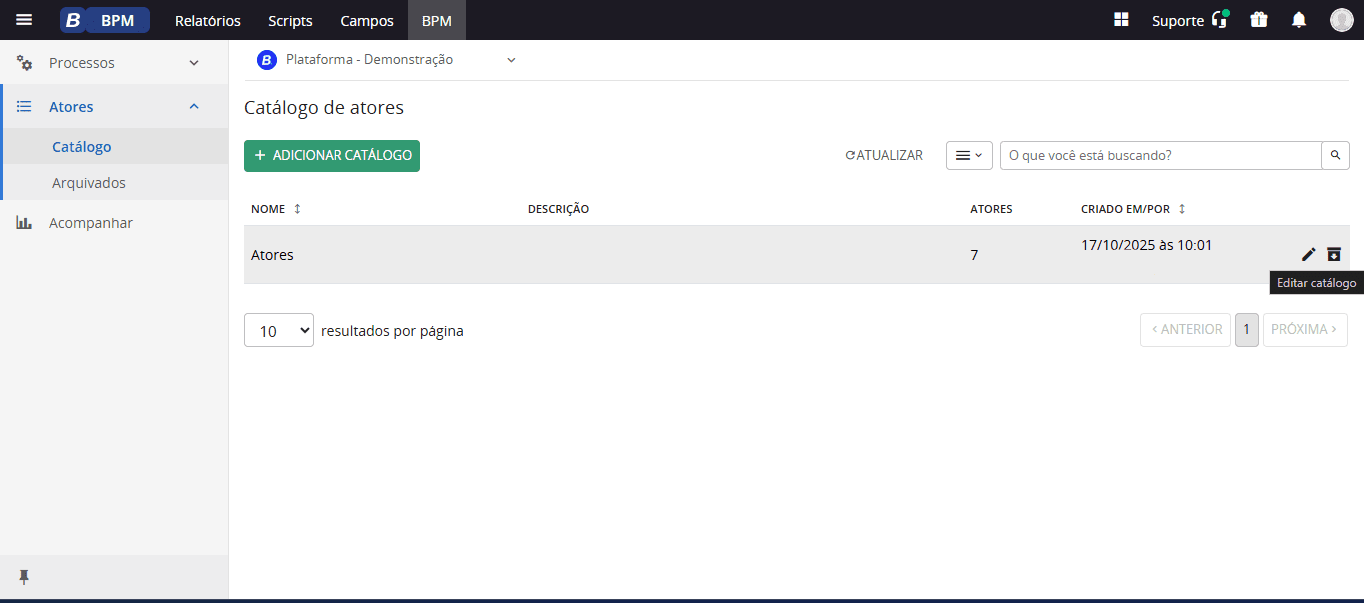Open the hamburger main menu
The height and width of the screenshot is (603, 1364).
coord(24,20)
